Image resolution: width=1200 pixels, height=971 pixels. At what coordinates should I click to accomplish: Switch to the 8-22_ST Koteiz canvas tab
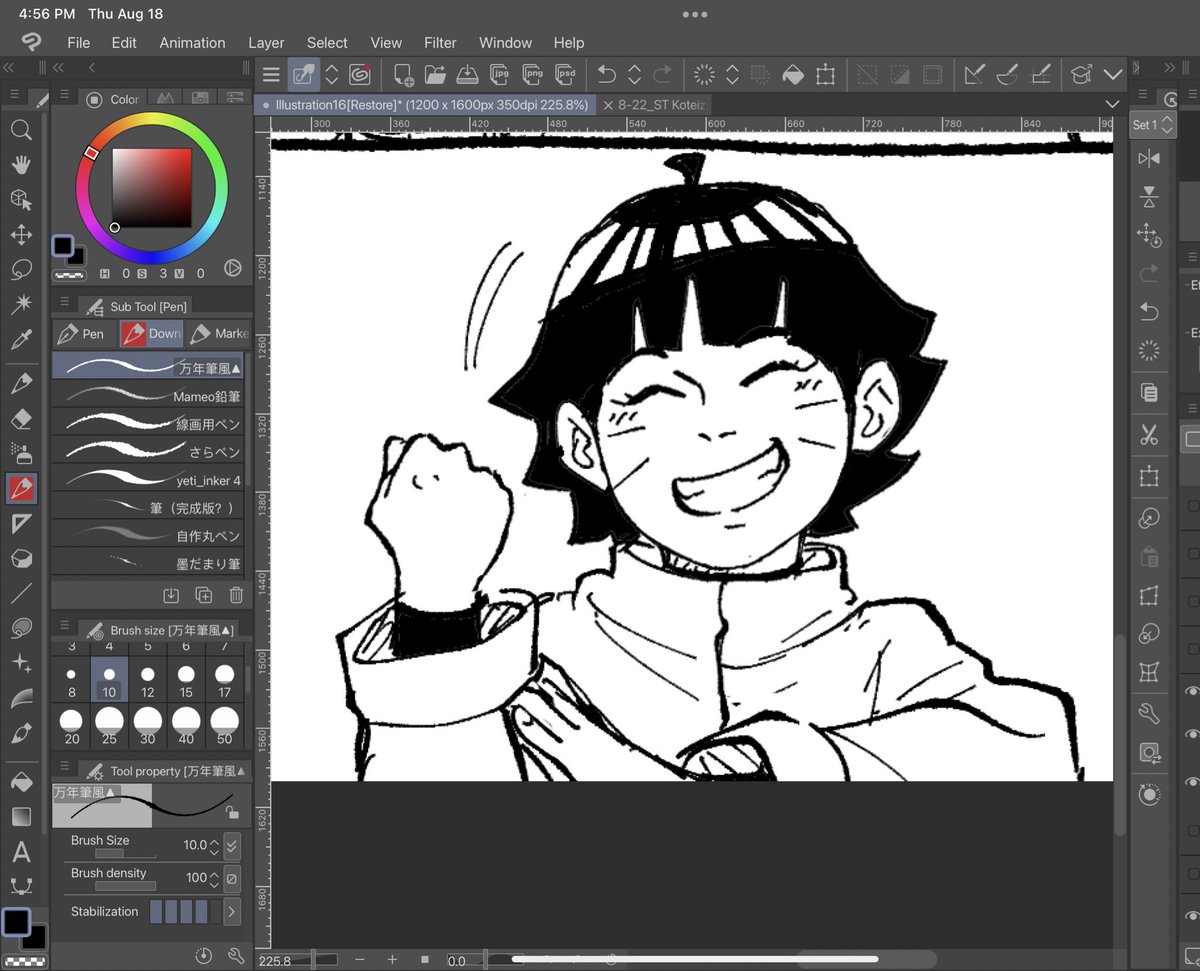coord(656,104)
